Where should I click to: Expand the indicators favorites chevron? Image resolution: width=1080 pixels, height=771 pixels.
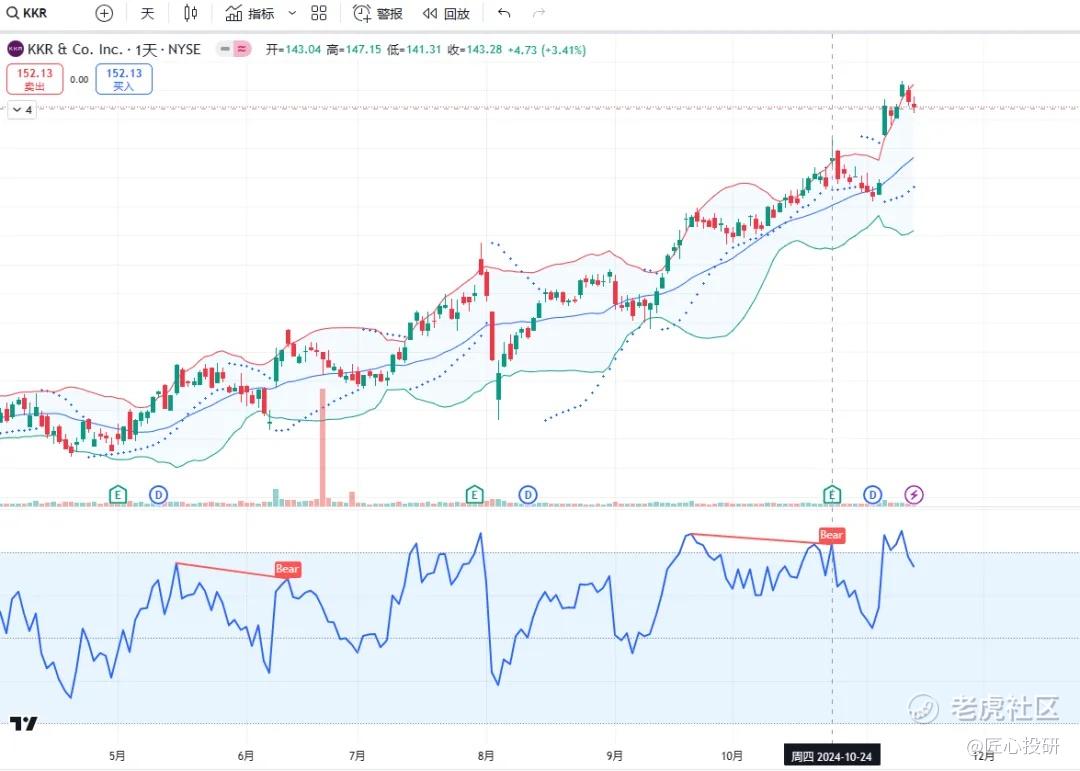(x=292, y=13)
